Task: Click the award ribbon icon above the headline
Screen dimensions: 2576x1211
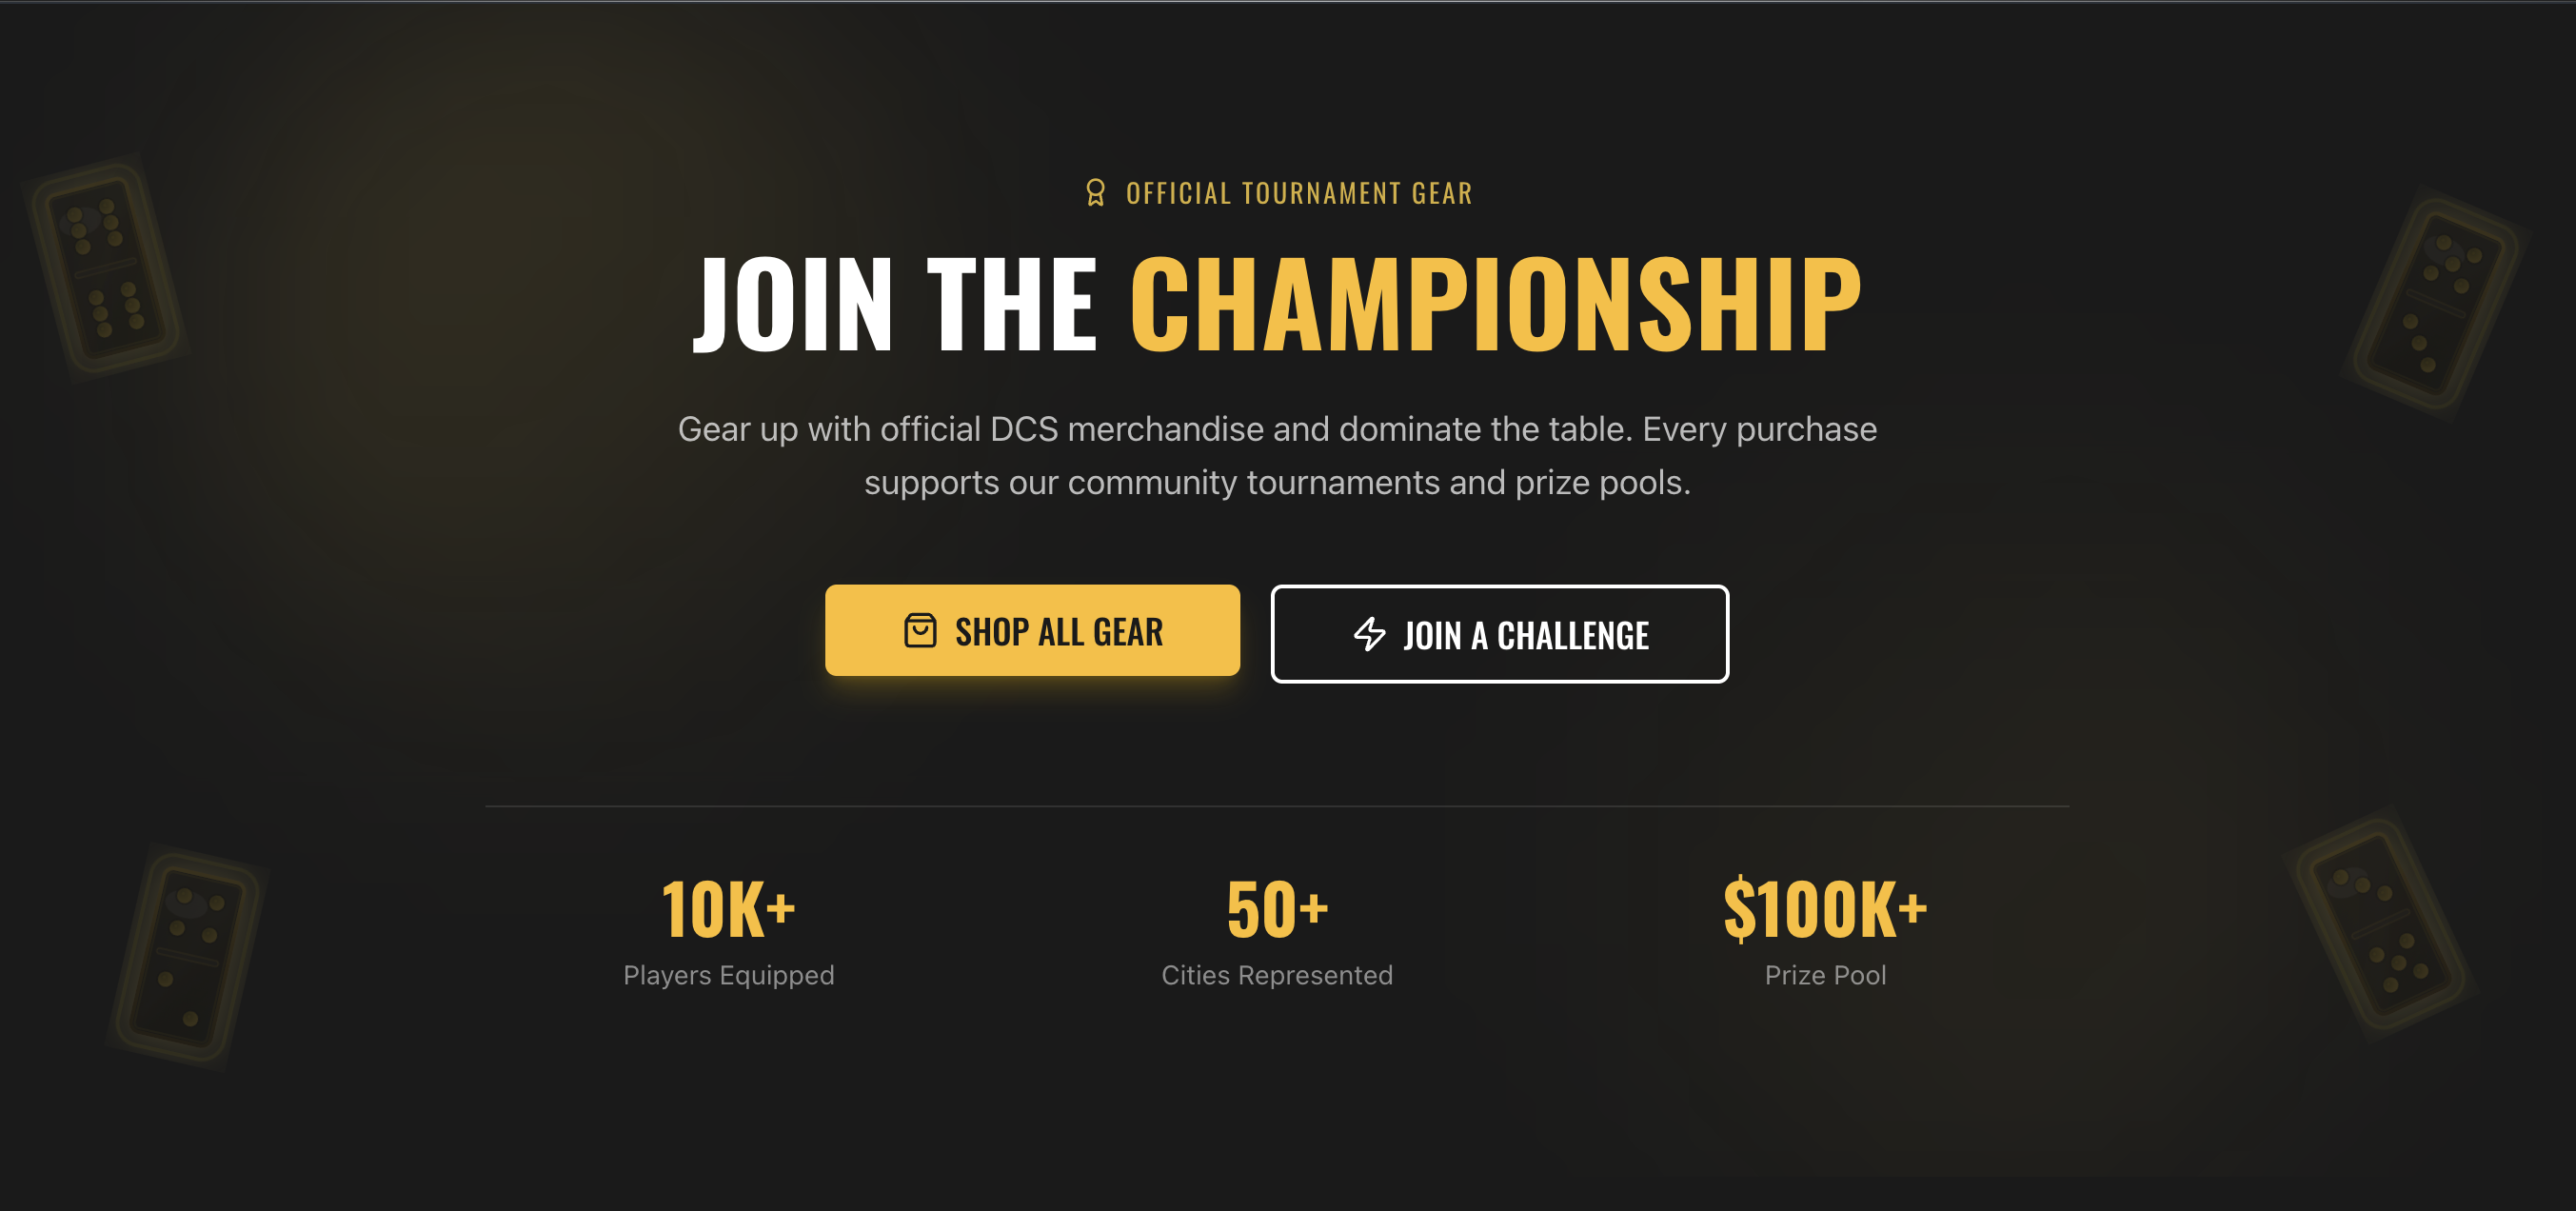Action: (x=1095, y=192)
